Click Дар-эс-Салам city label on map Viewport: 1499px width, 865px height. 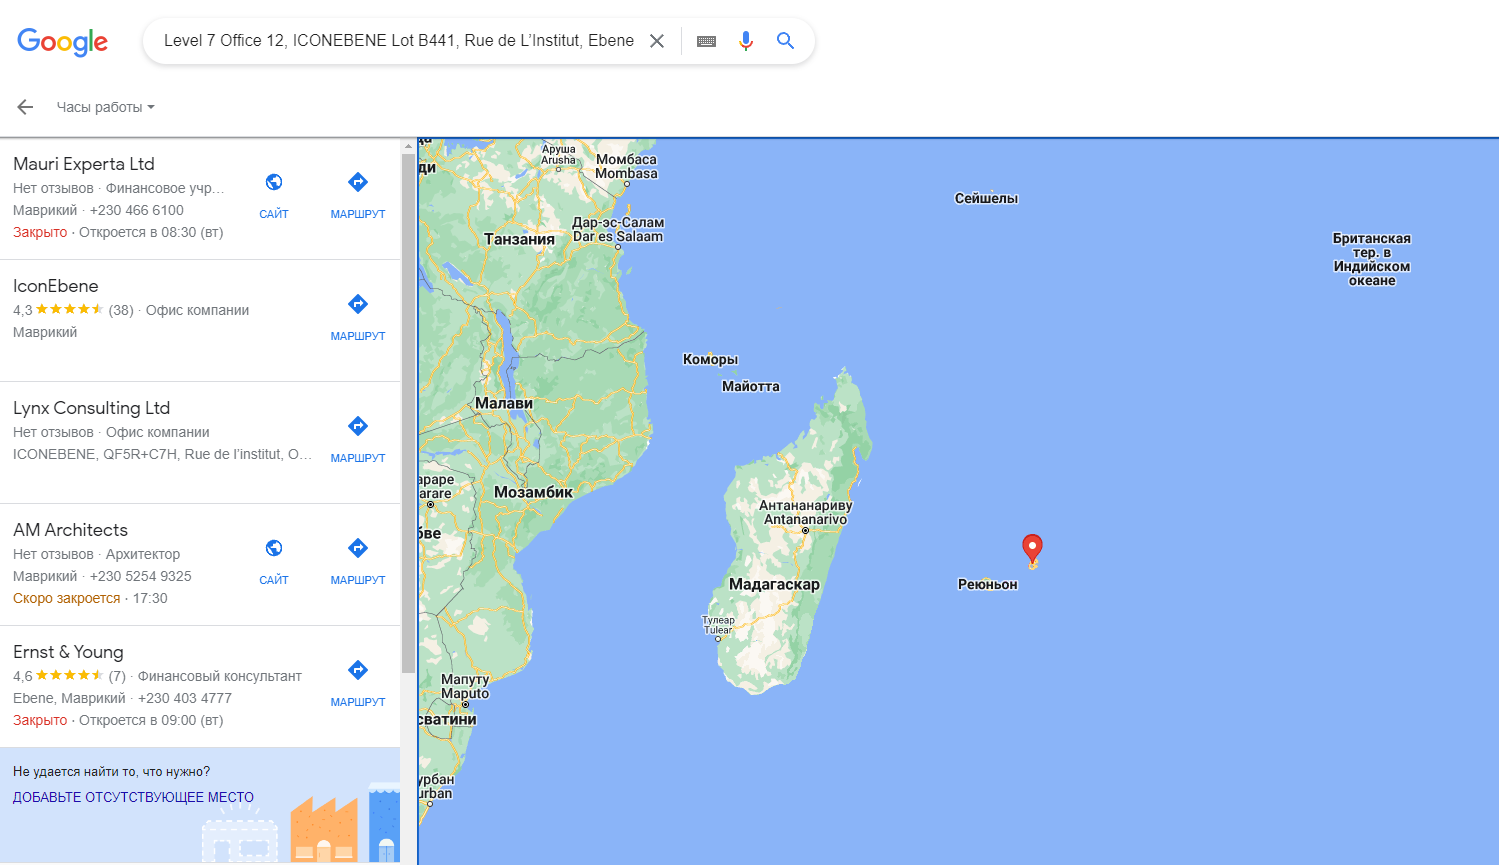point(618,230)
